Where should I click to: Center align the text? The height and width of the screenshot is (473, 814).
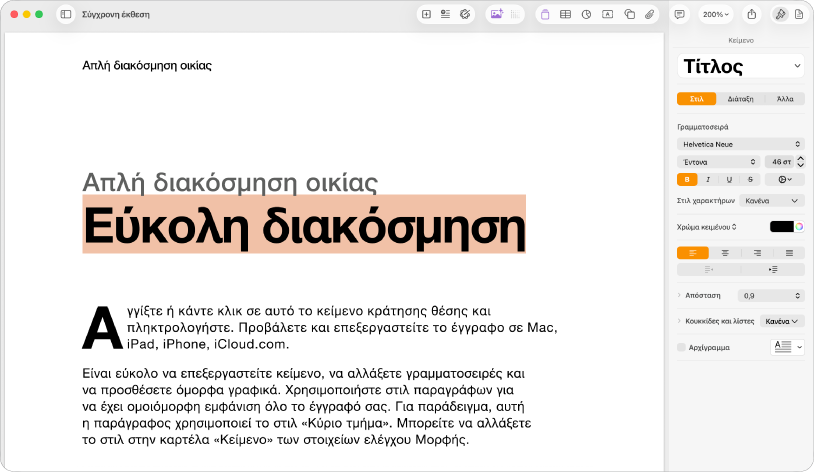(725, 253)
